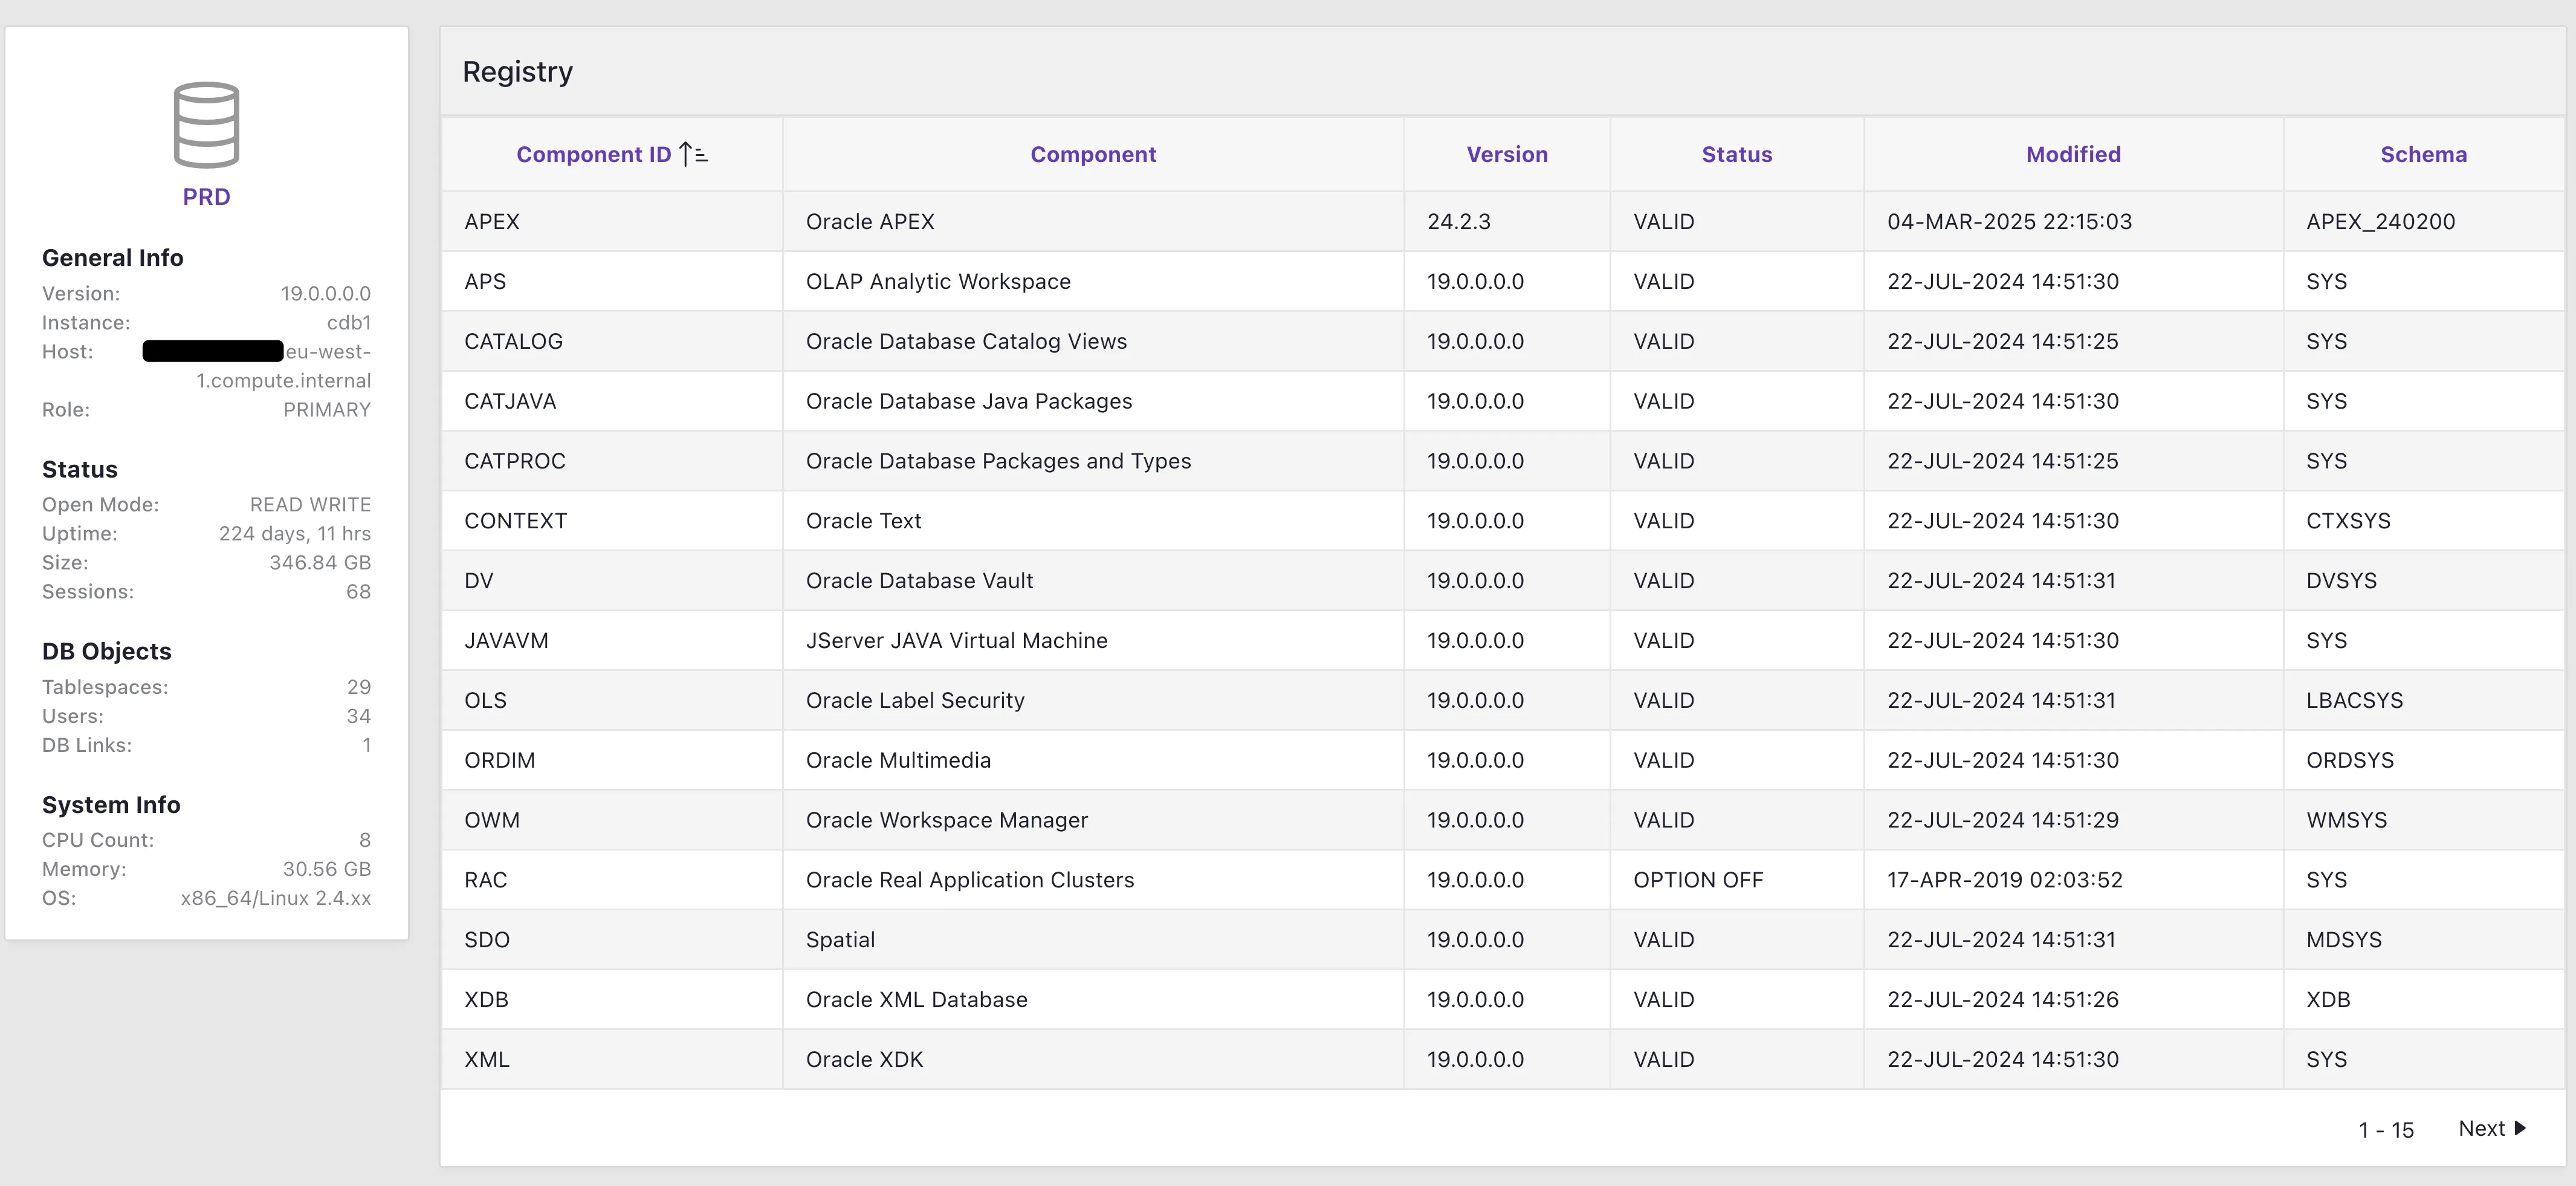Image resolution: width=2576 pixels, height=1186 pixels.
Task: Select the Oracle Workspace Manager cell
Action: click(1093, 820)
